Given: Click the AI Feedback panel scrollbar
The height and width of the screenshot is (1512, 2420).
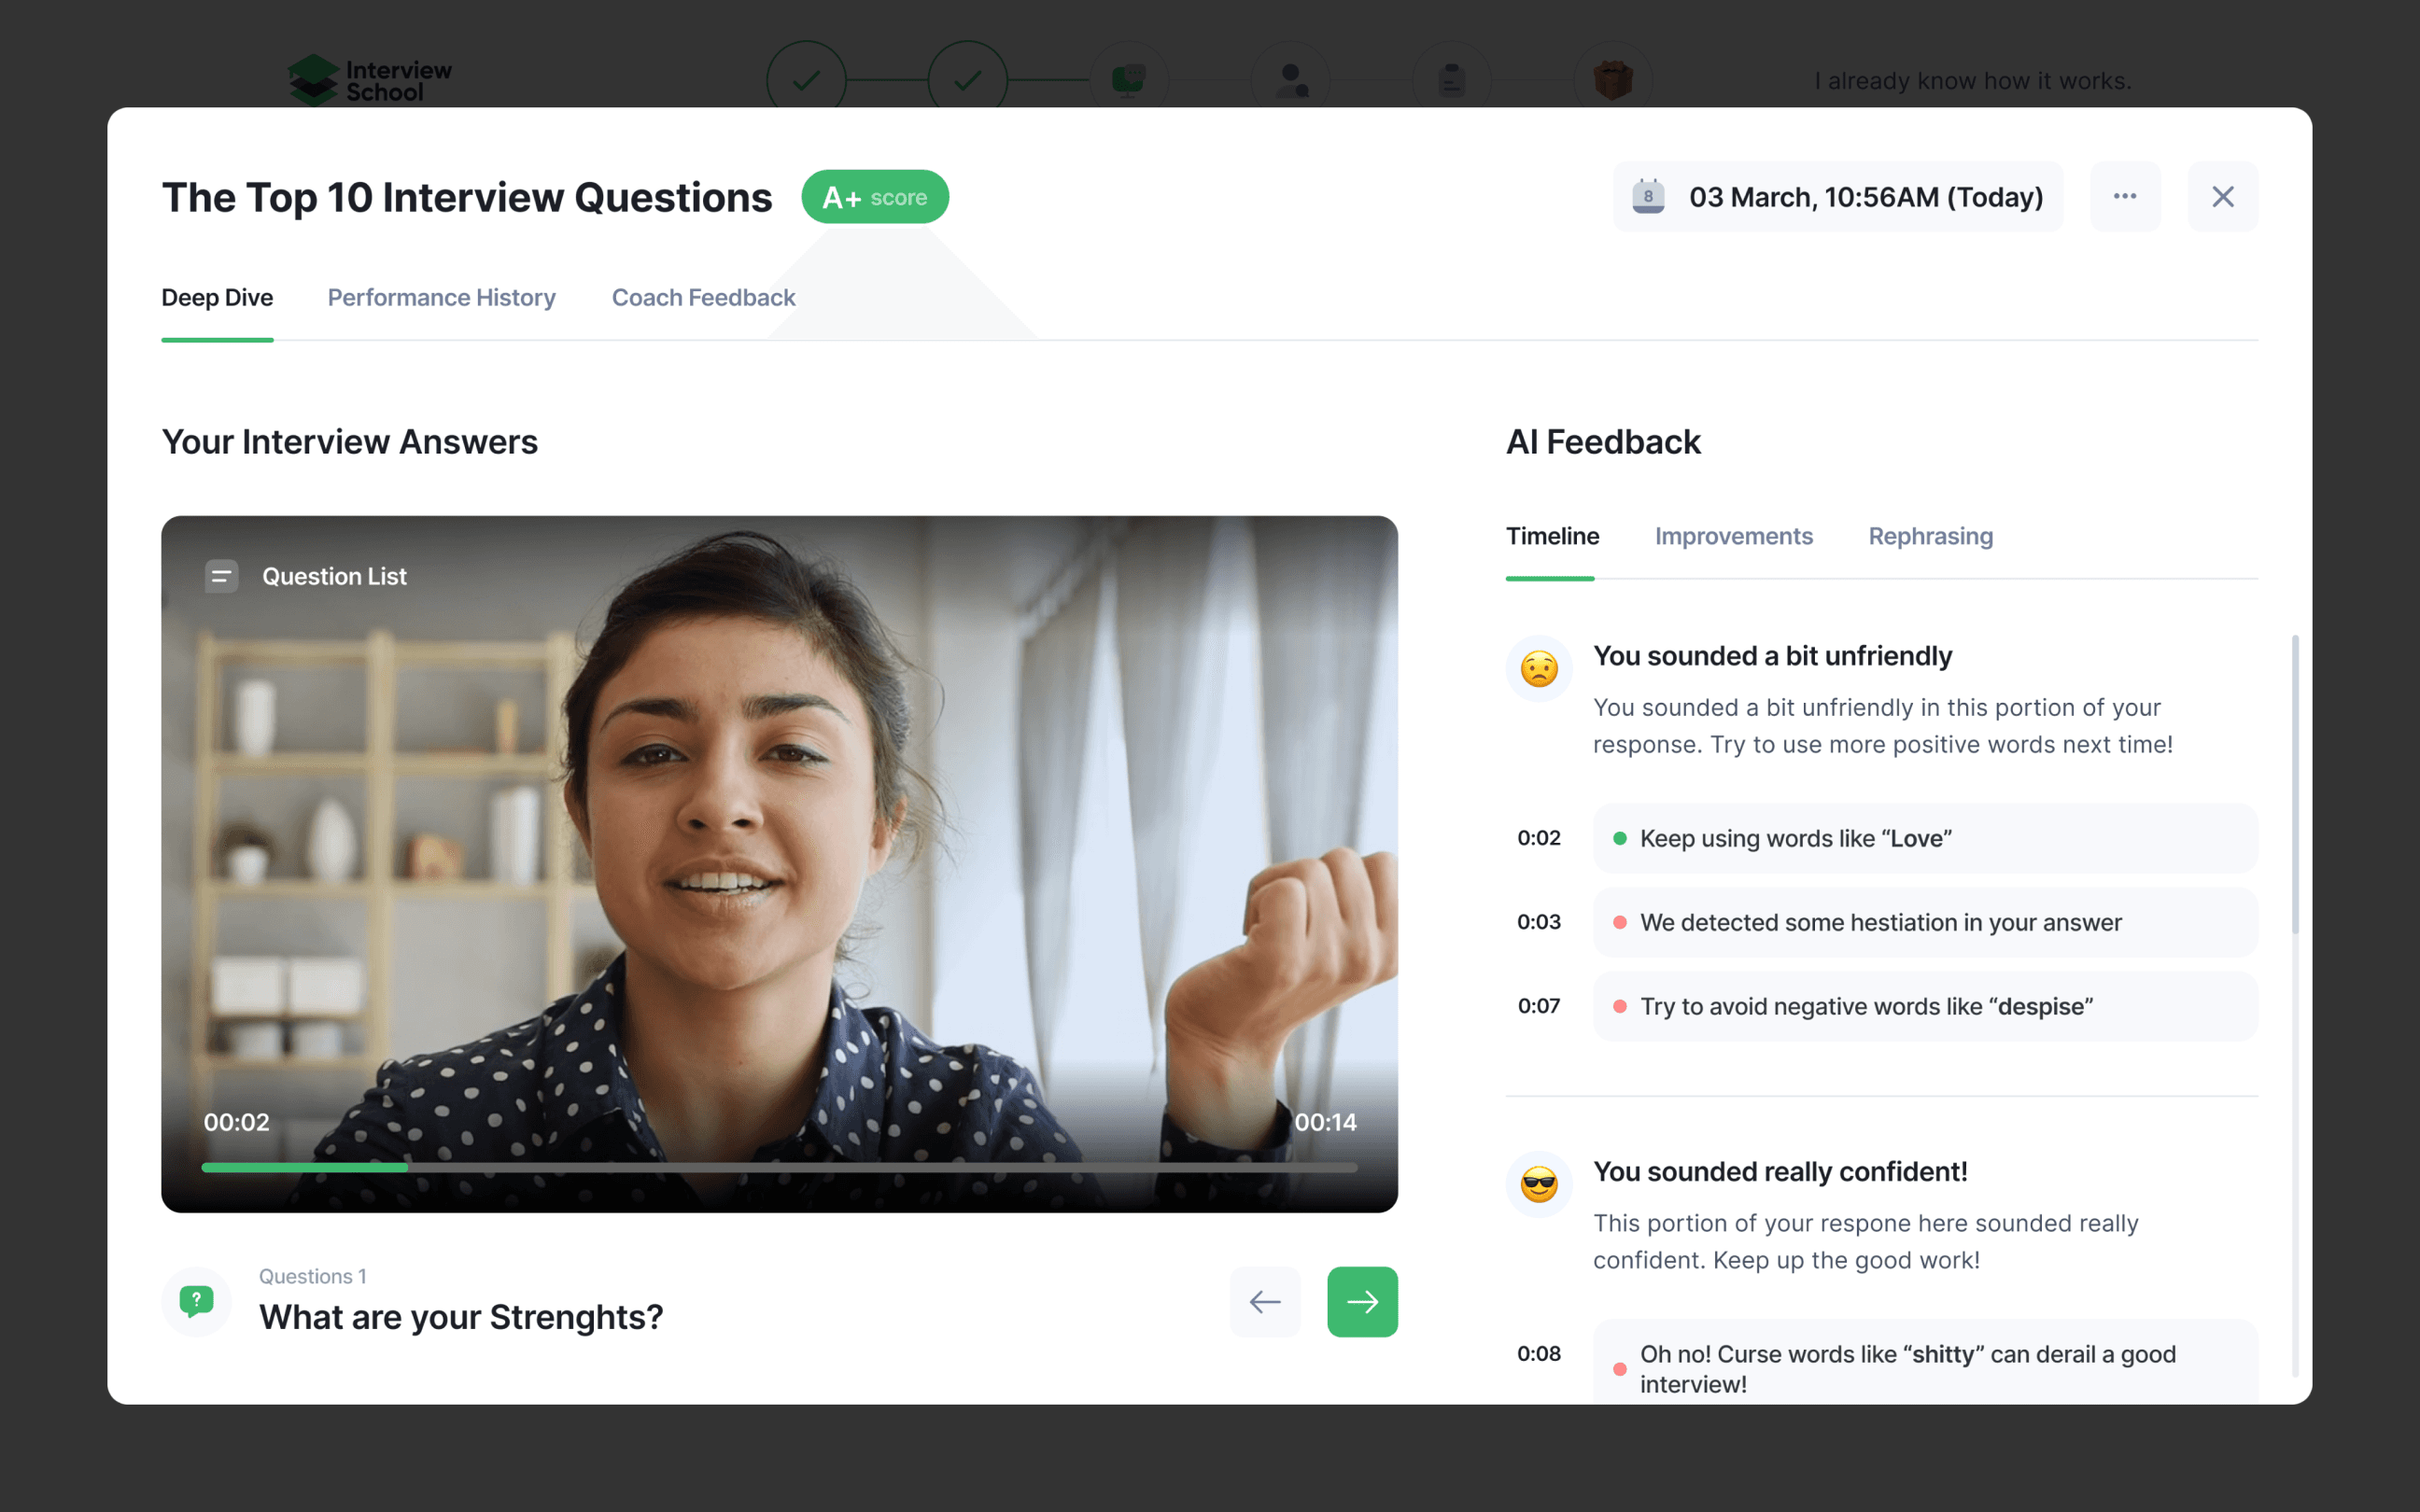Looking at the screenshot, I should (x=2294, y=785).
